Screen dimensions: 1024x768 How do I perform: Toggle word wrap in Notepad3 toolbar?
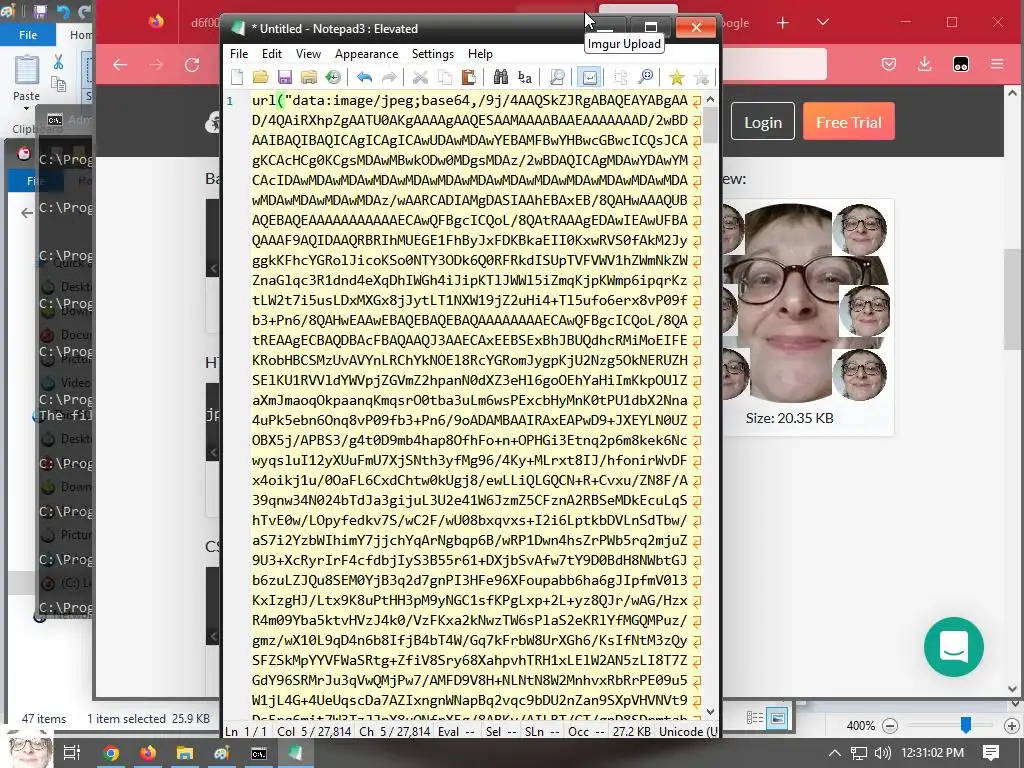coord(589,77)
